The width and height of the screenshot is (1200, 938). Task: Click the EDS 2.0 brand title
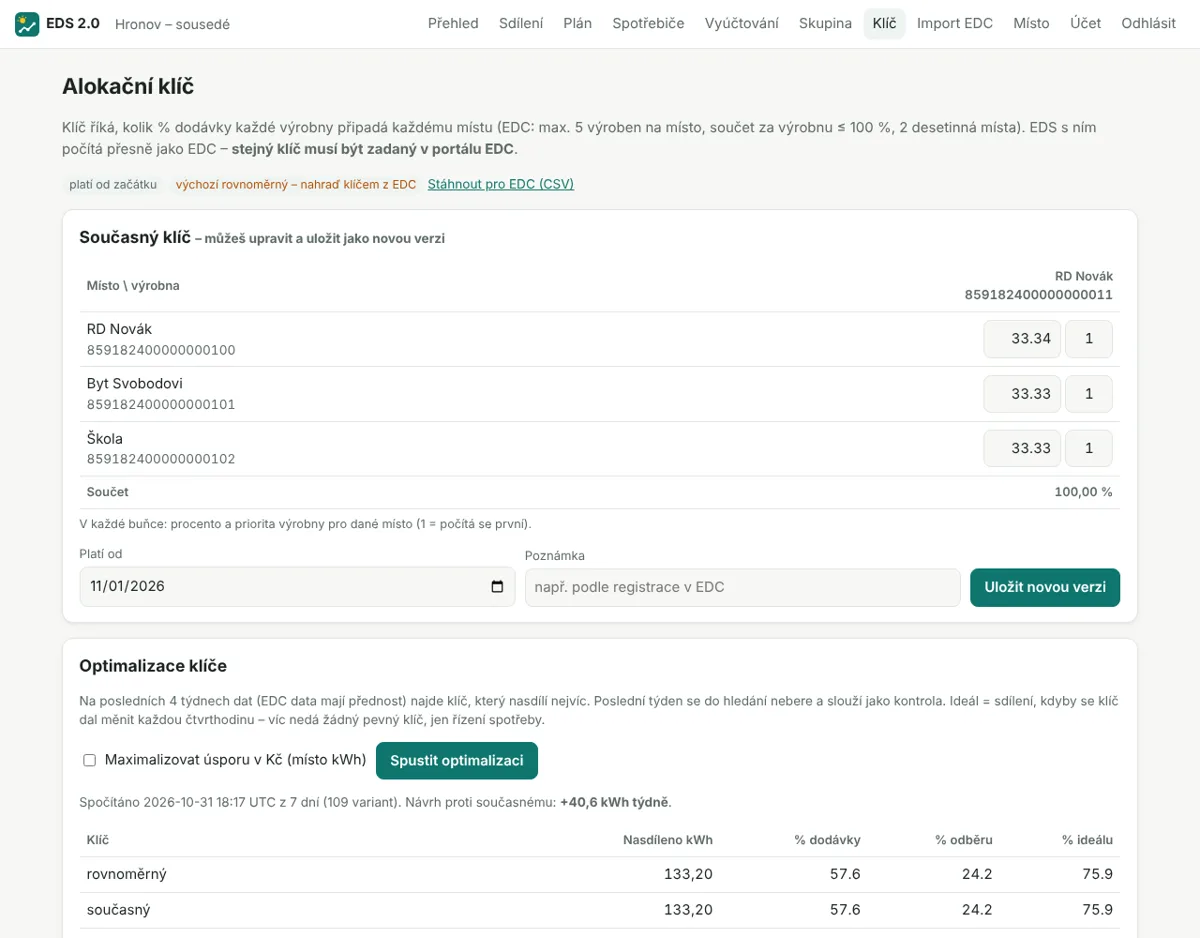[x=73, y=24]
